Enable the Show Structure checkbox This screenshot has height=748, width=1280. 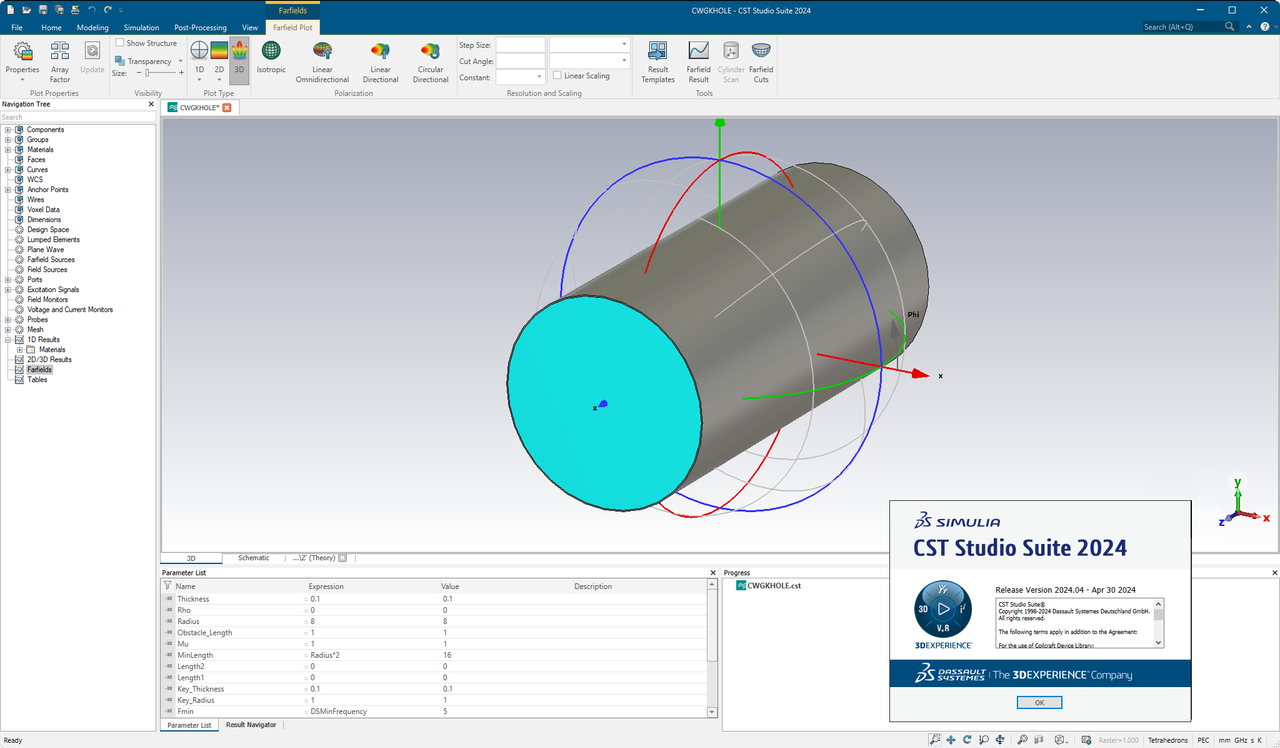point(117,43)
